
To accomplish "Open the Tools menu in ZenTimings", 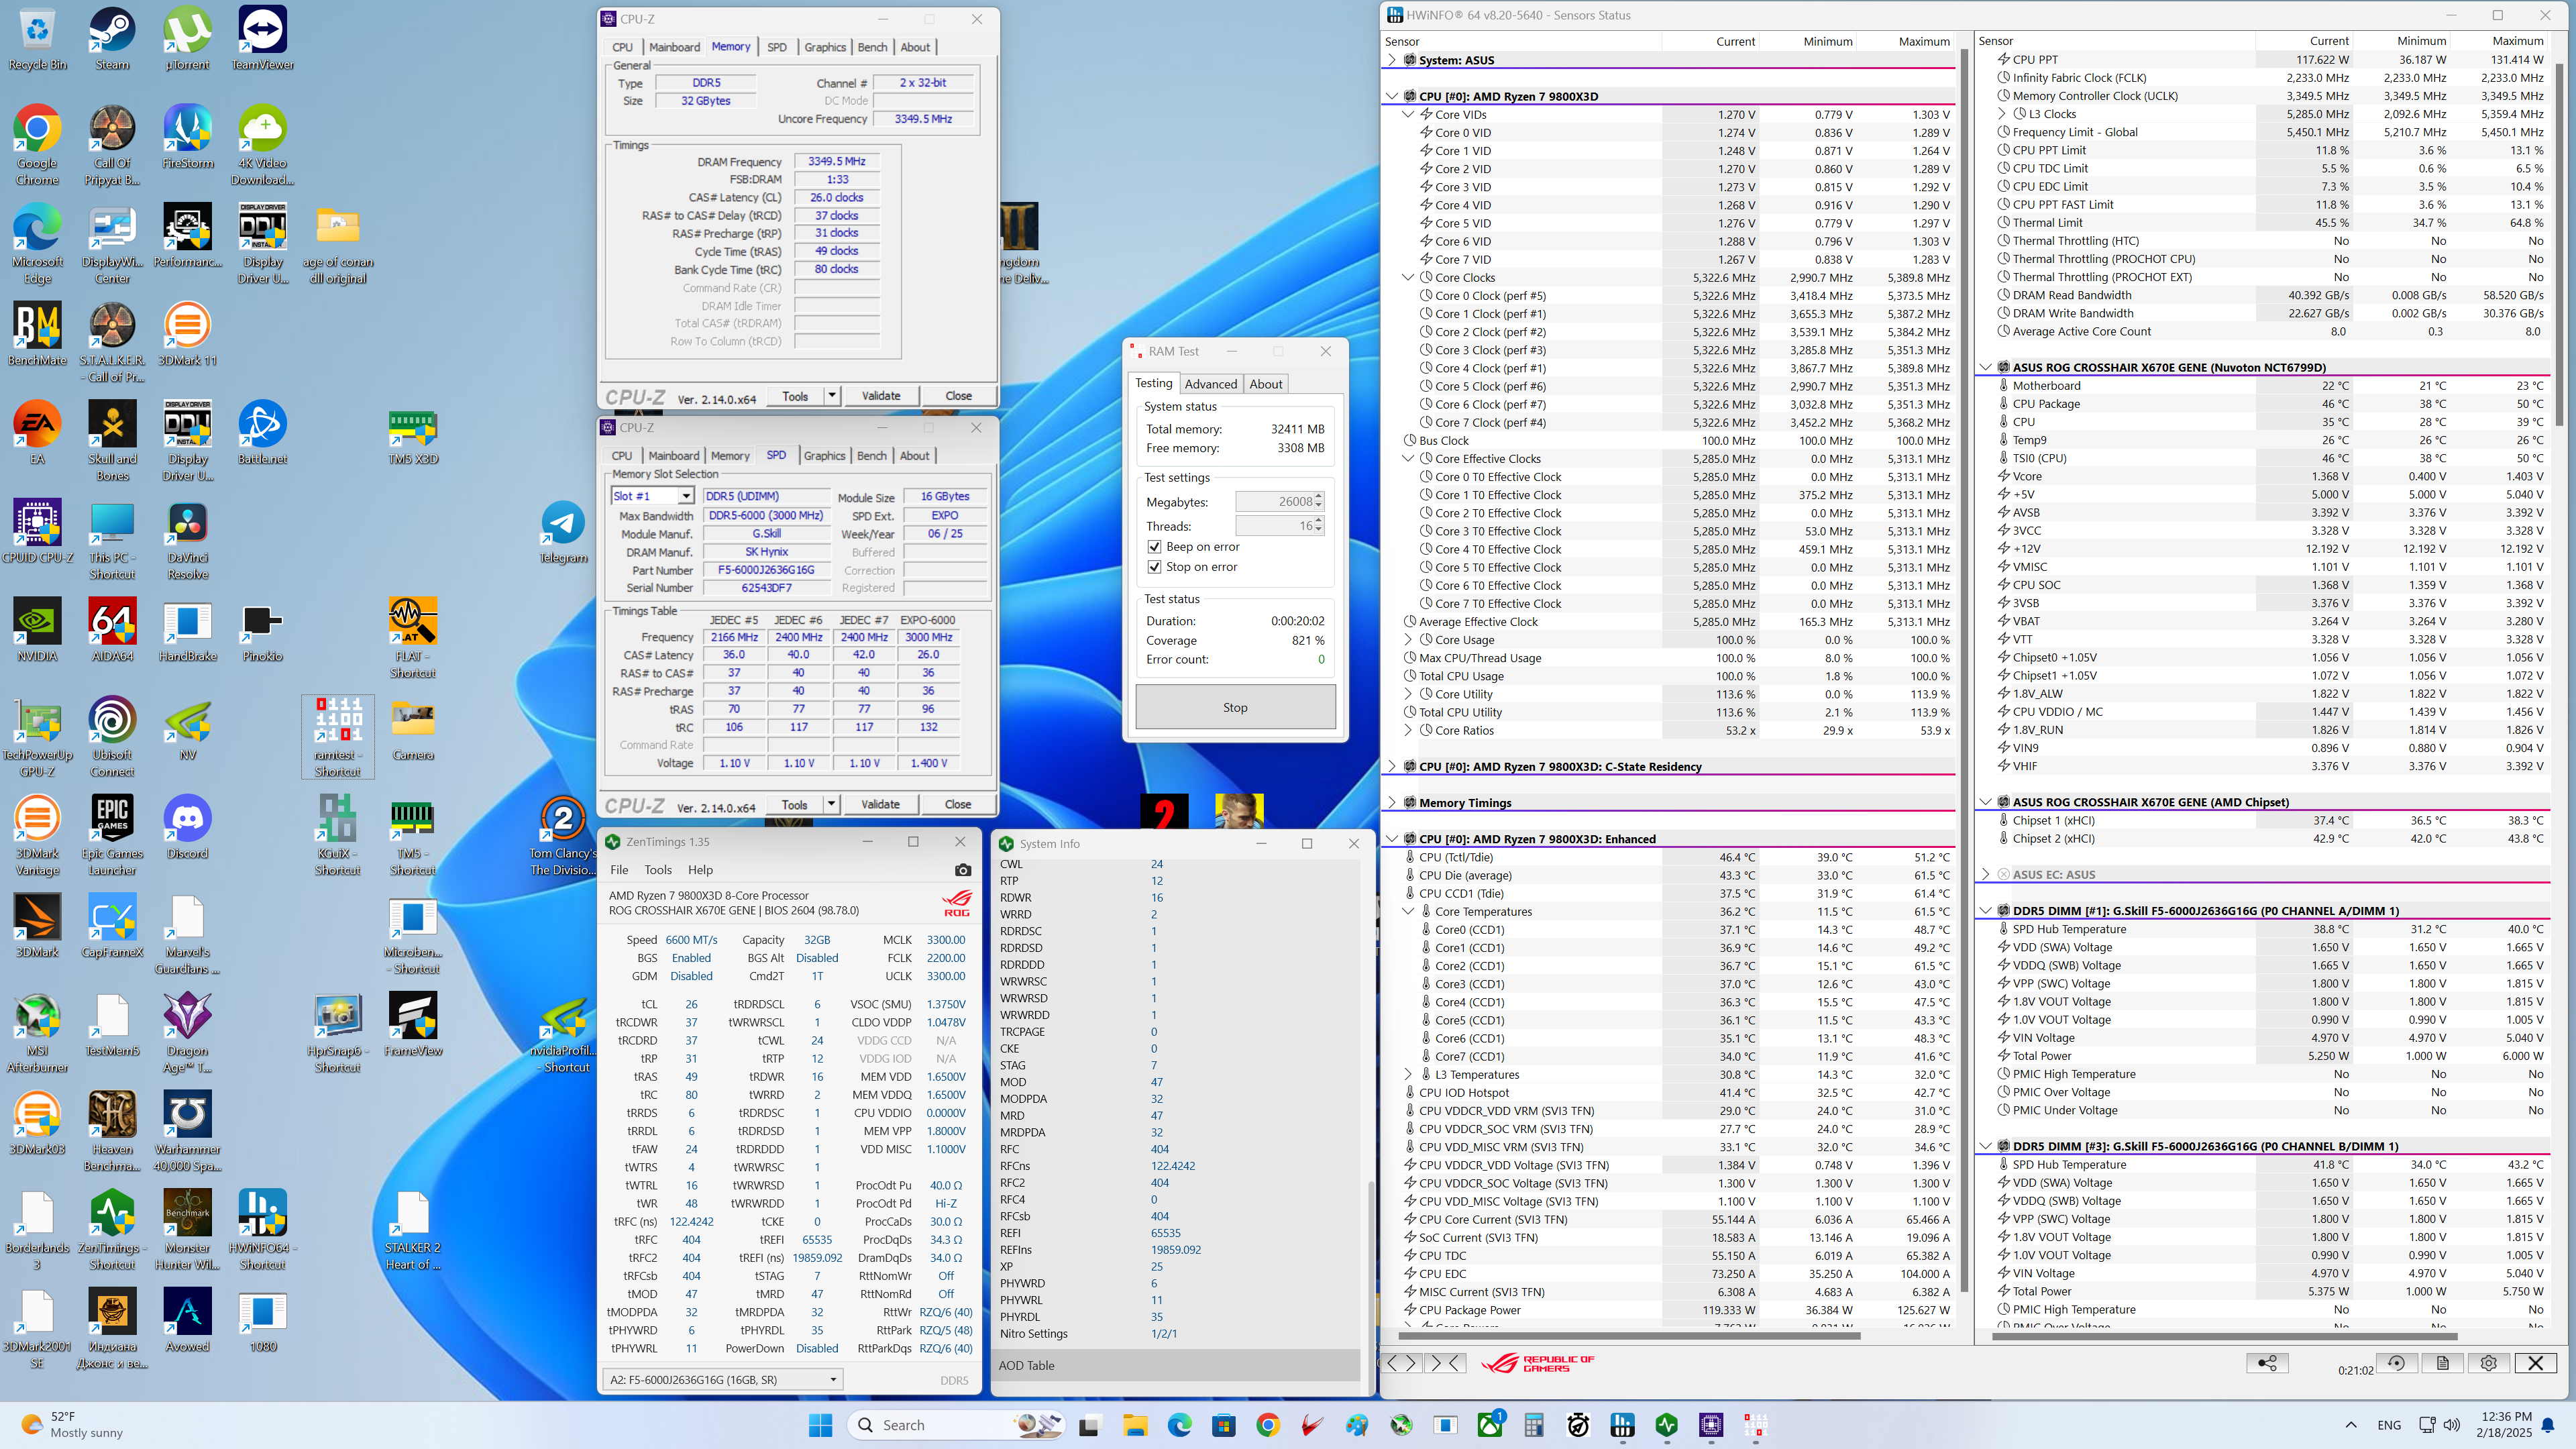I will coord(658,870).
